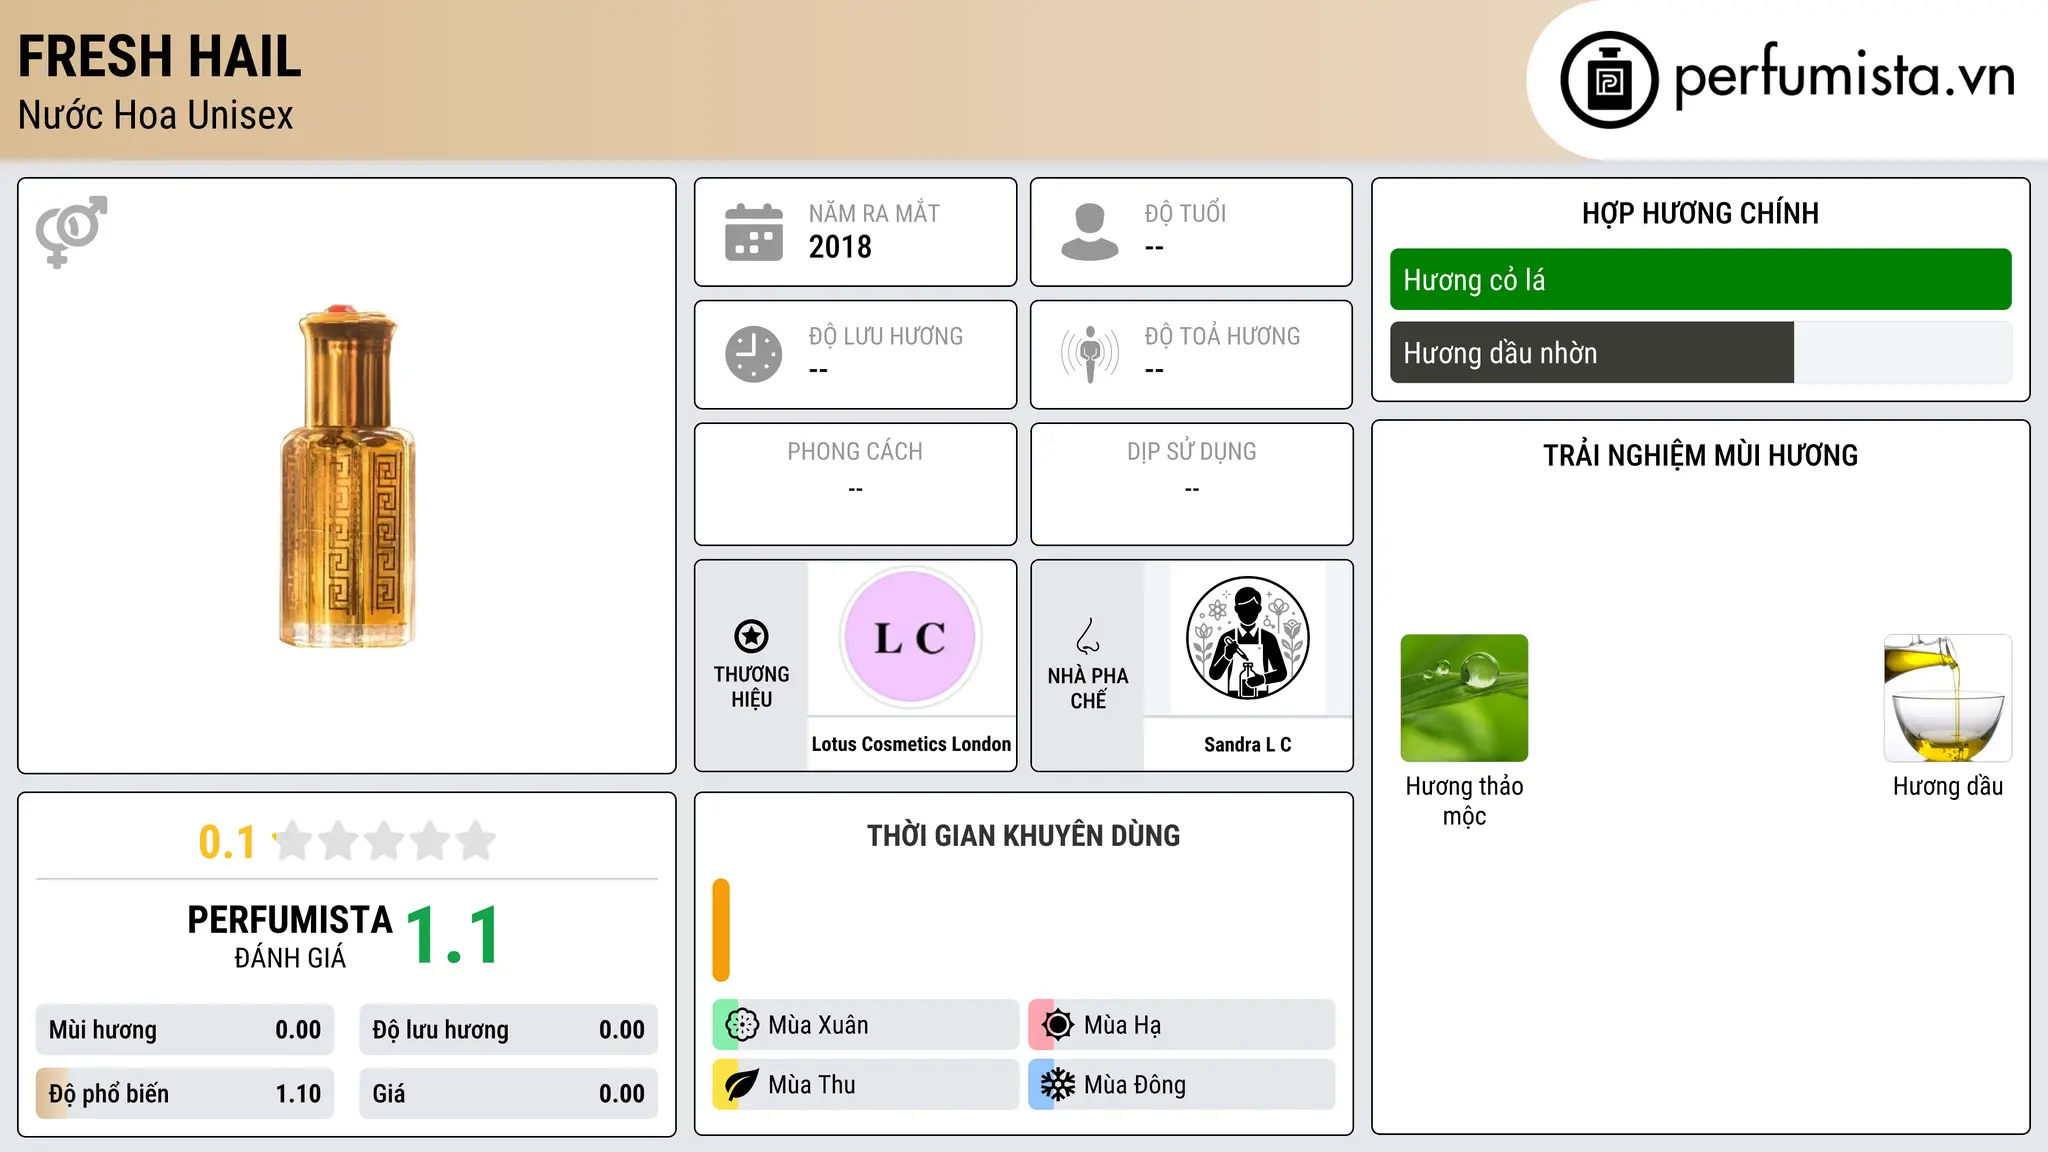Click the Sandra L C perfumer name
This screenshot has height=1152, width=2048.
1247,745
